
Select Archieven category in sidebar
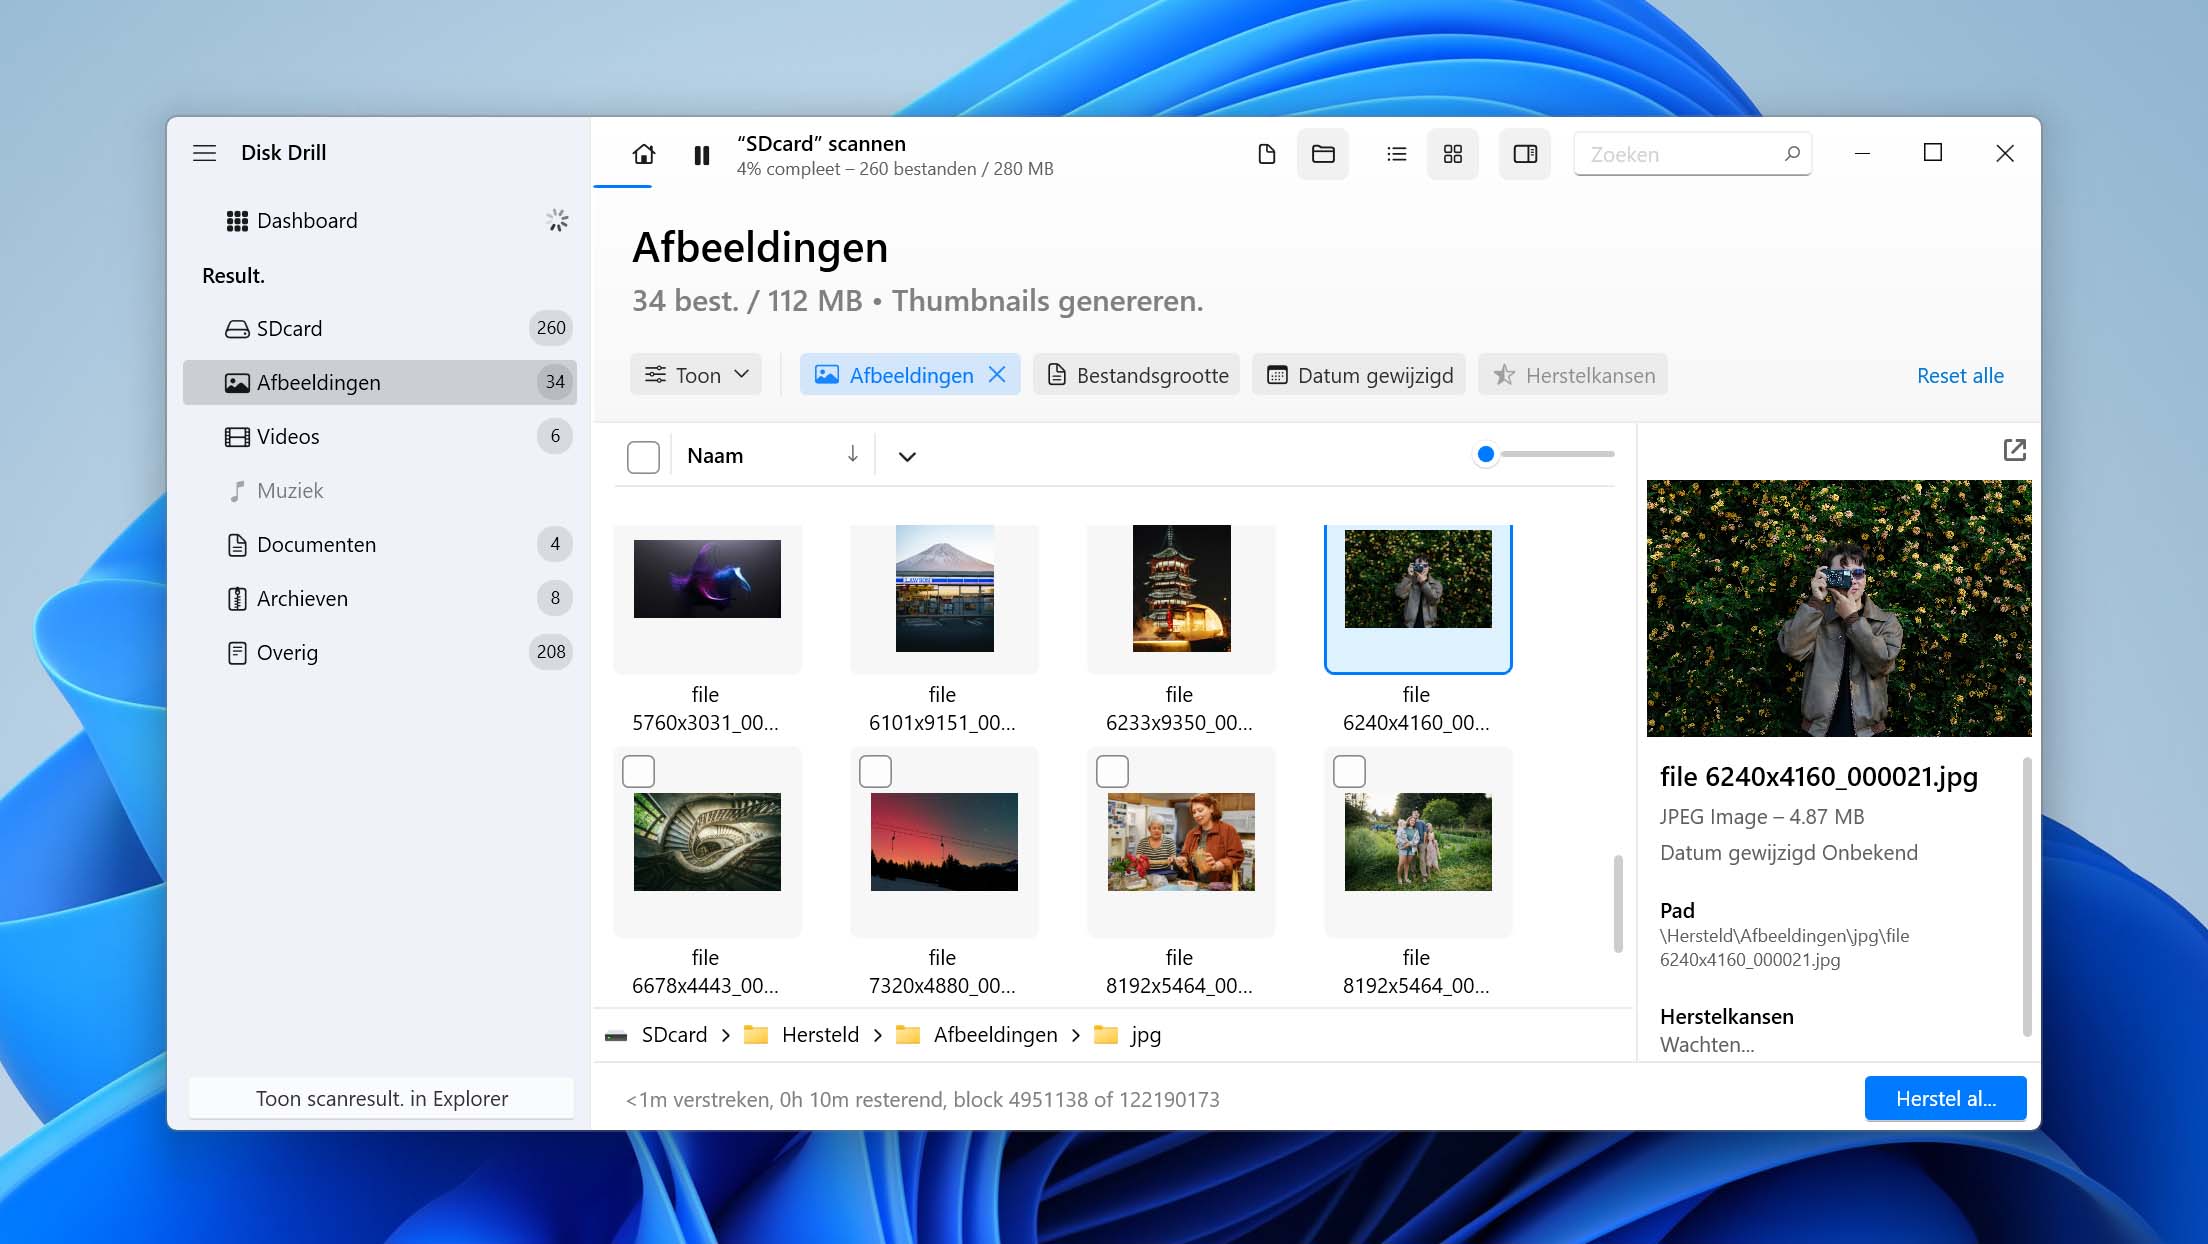pyautogui.click(x=380, y=598)
